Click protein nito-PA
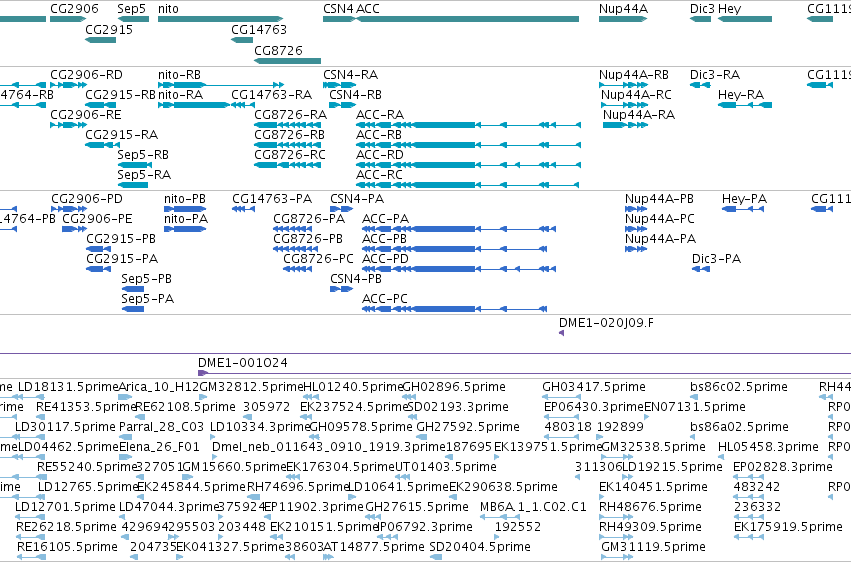This screenshot has height=562, width=851. pyautogui.click(x=185, y=229)
